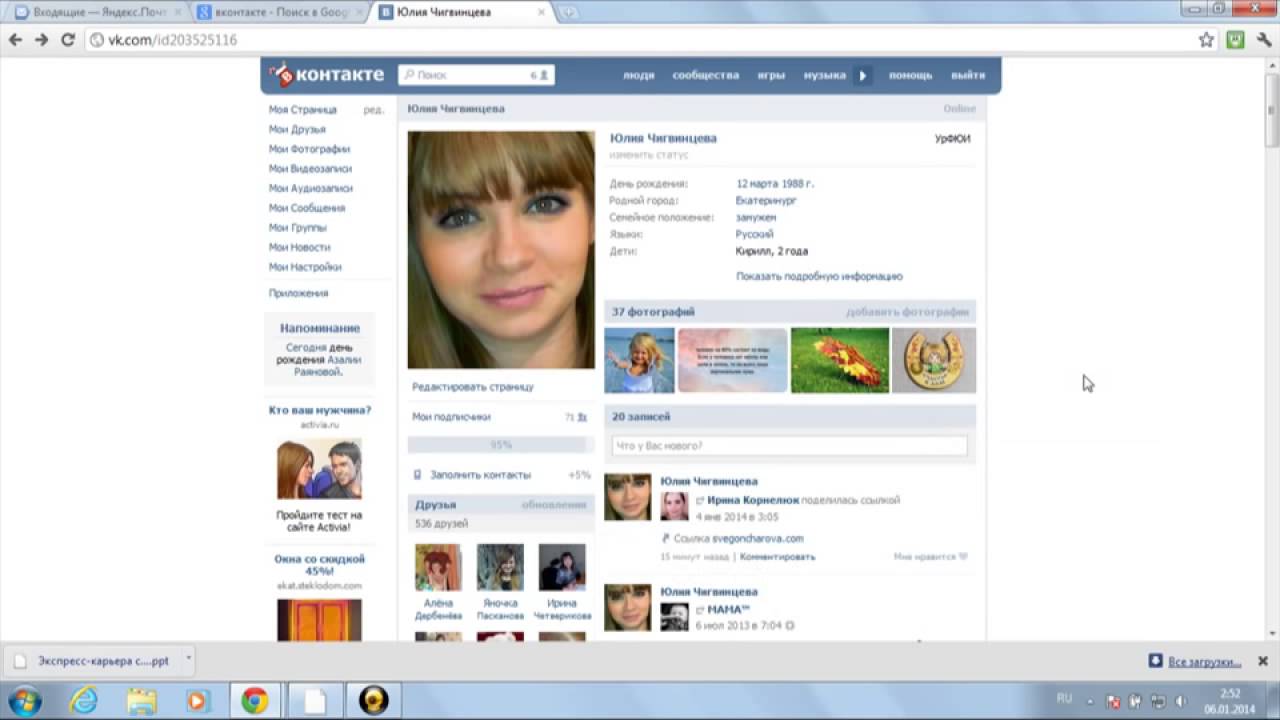Show hidden system tray icons
Image resolution: width=1280 pixels, height=720 pixels.
tap(1092, 700)
